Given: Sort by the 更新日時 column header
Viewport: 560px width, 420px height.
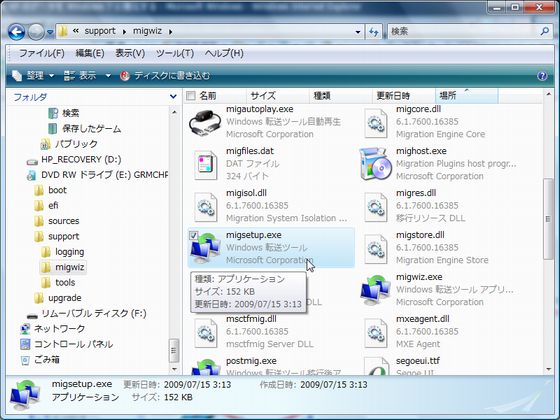Looking at the screenshot, I should (393, 96).
